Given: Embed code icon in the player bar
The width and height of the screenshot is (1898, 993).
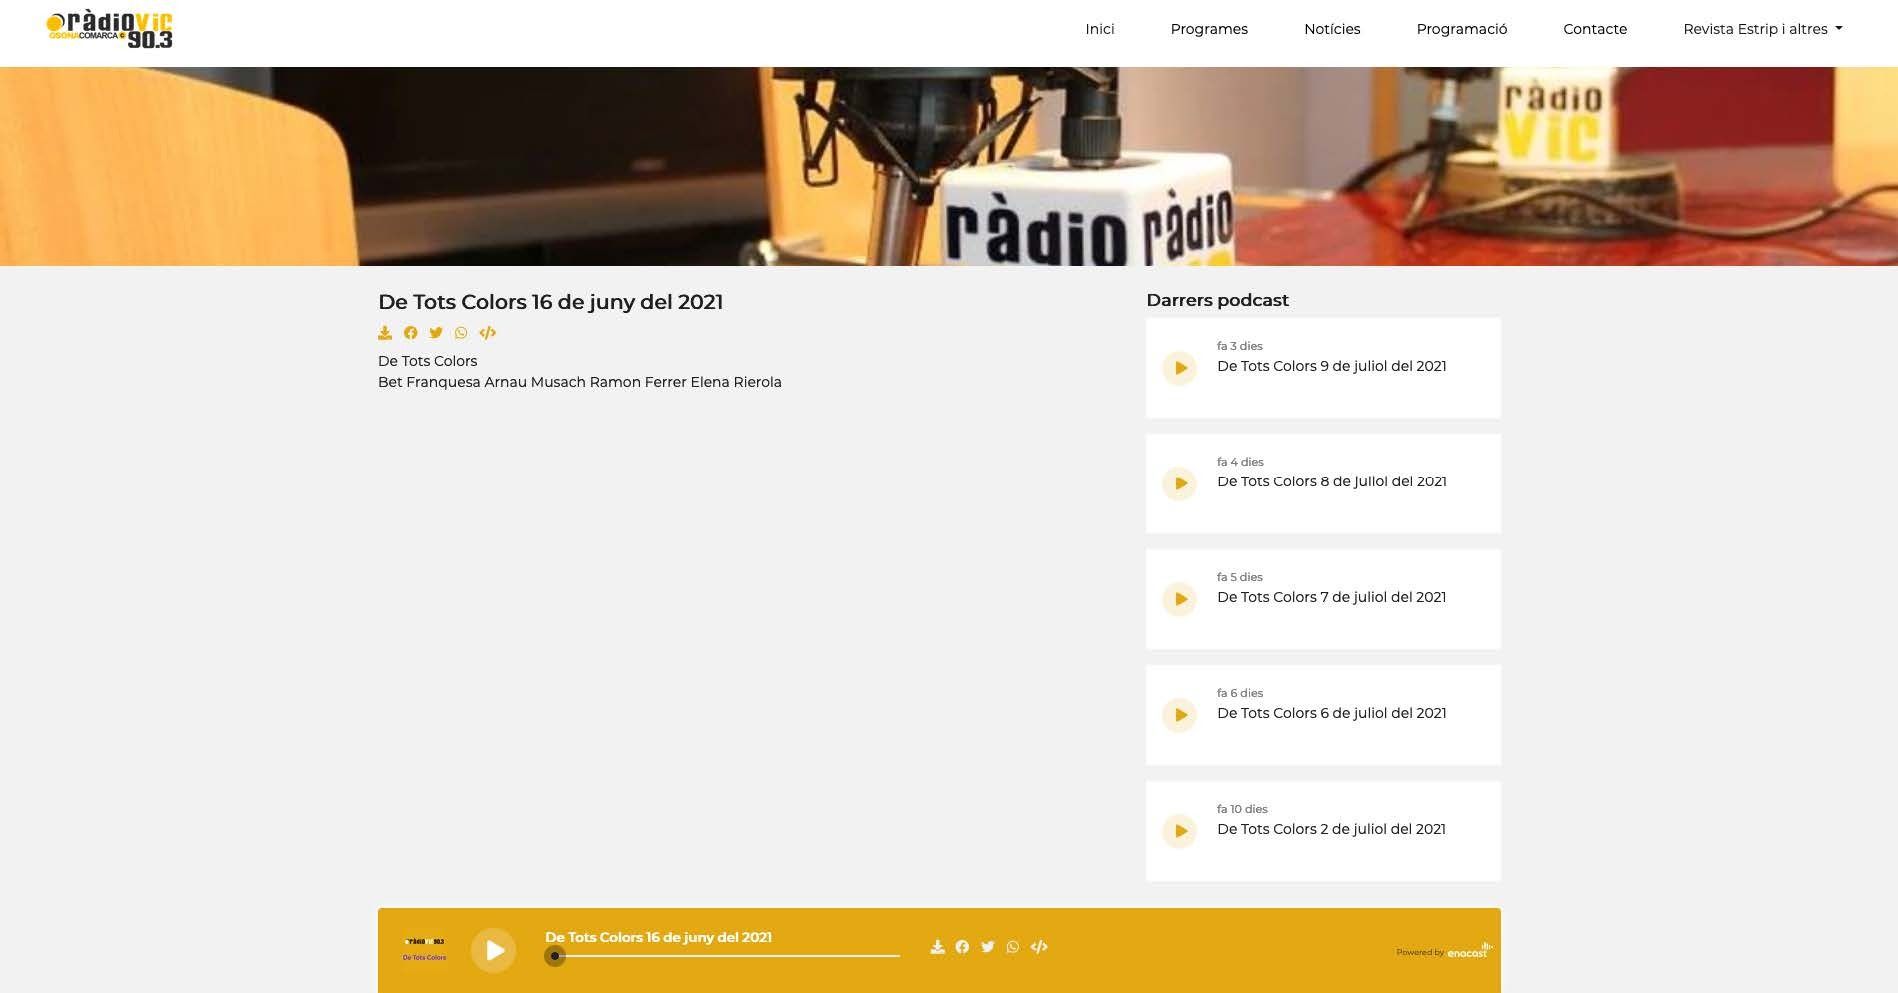Looking at the screenshot, I should coord(1039,947).
